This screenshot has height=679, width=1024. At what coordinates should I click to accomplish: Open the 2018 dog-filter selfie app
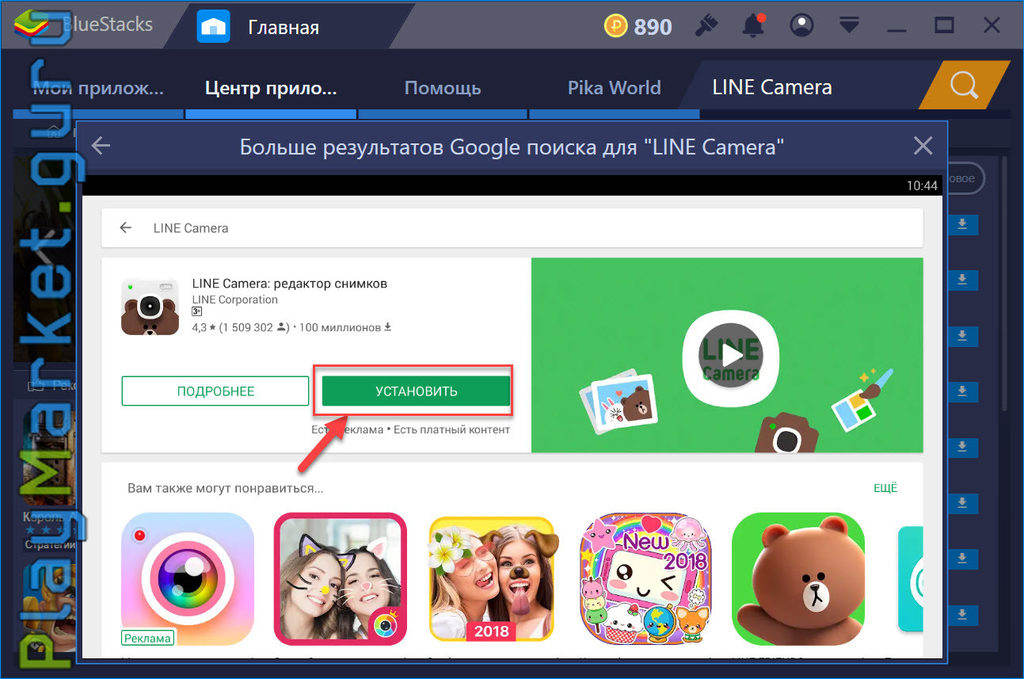tap(492, 579)
